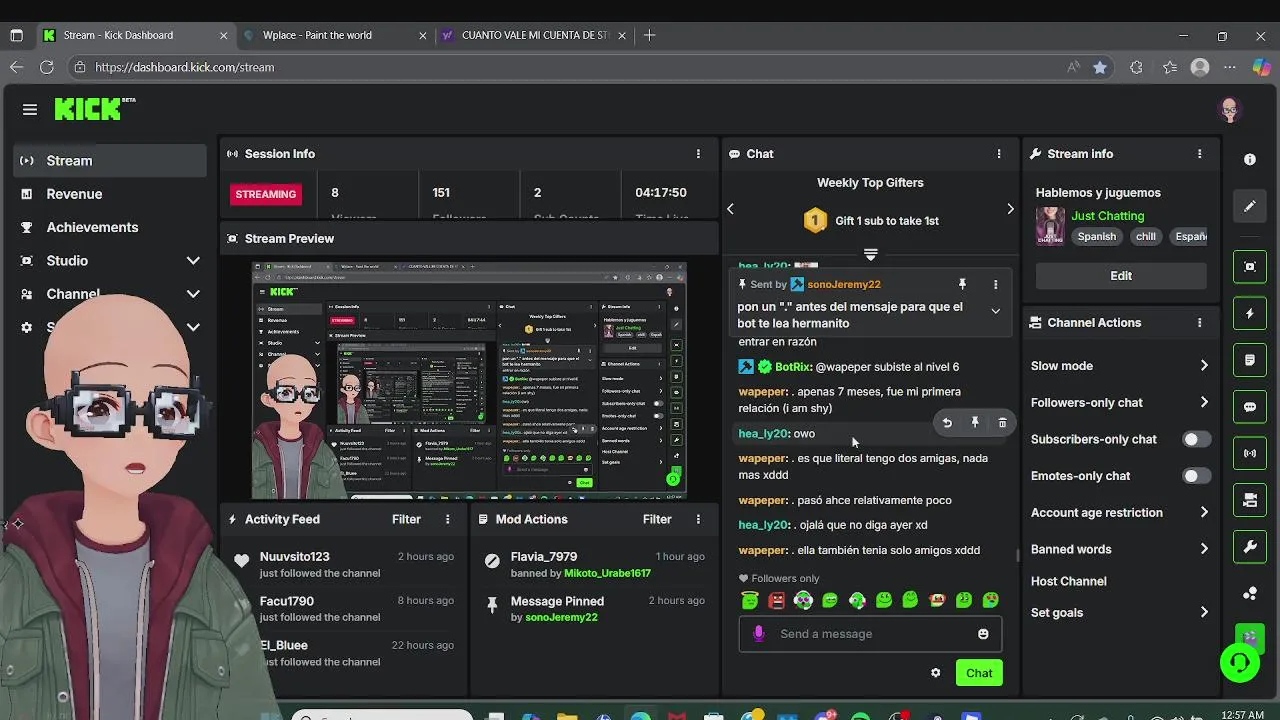
Task: Delete the owo chat message with the trash icon
Action: click(x=1002, y=423)
